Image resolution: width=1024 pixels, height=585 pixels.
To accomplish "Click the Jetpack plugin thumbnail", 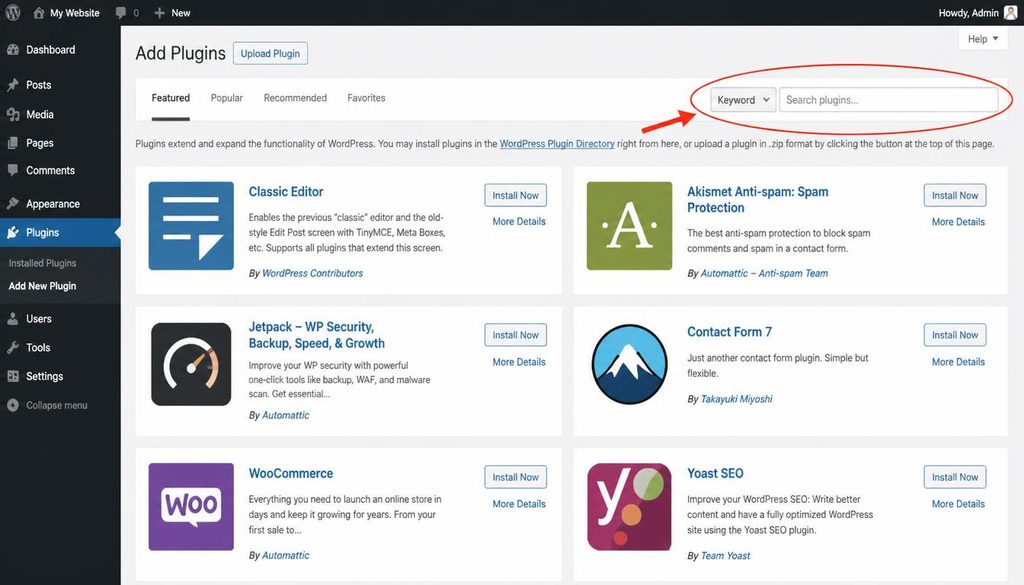I will 191,364.
